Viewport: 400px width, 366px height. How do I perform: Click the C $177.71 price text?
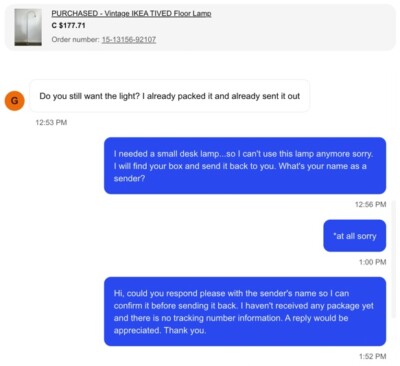69,26
